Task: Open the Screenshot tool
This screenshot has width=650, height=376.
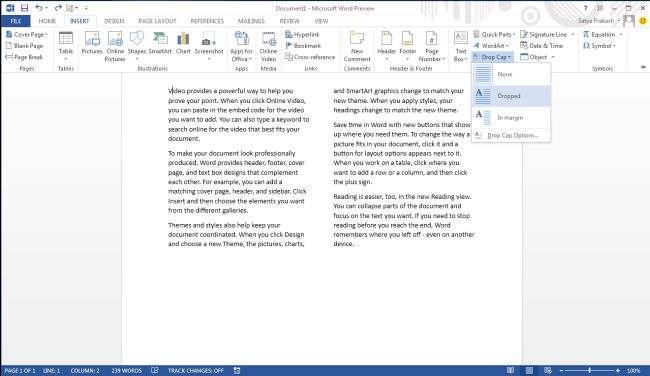Action: [x=209, y=46]
